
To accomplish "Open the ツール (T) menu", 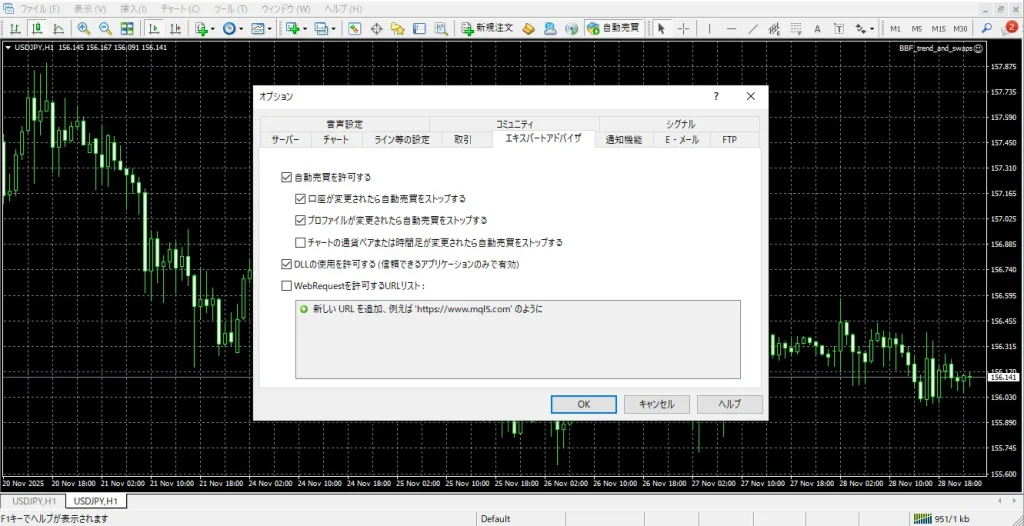I will pyautogui.click(x=231, y=9).
